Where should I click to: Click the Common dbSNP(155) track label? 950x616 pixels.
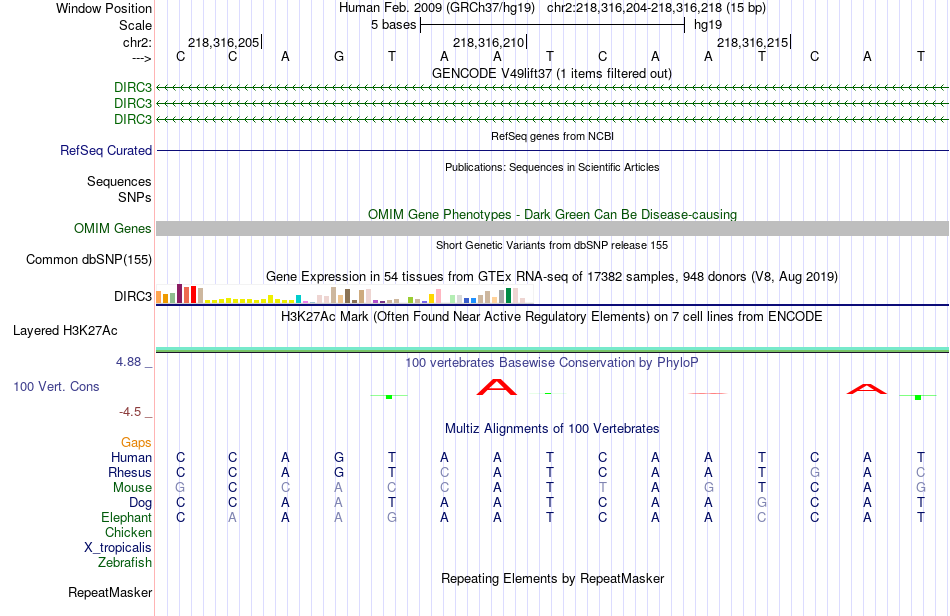tap(88, 259)
